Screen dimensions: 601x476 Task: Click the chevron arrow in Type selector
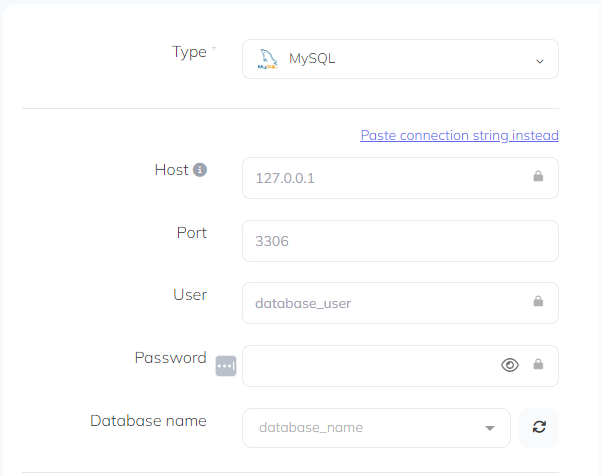(539, 61)
